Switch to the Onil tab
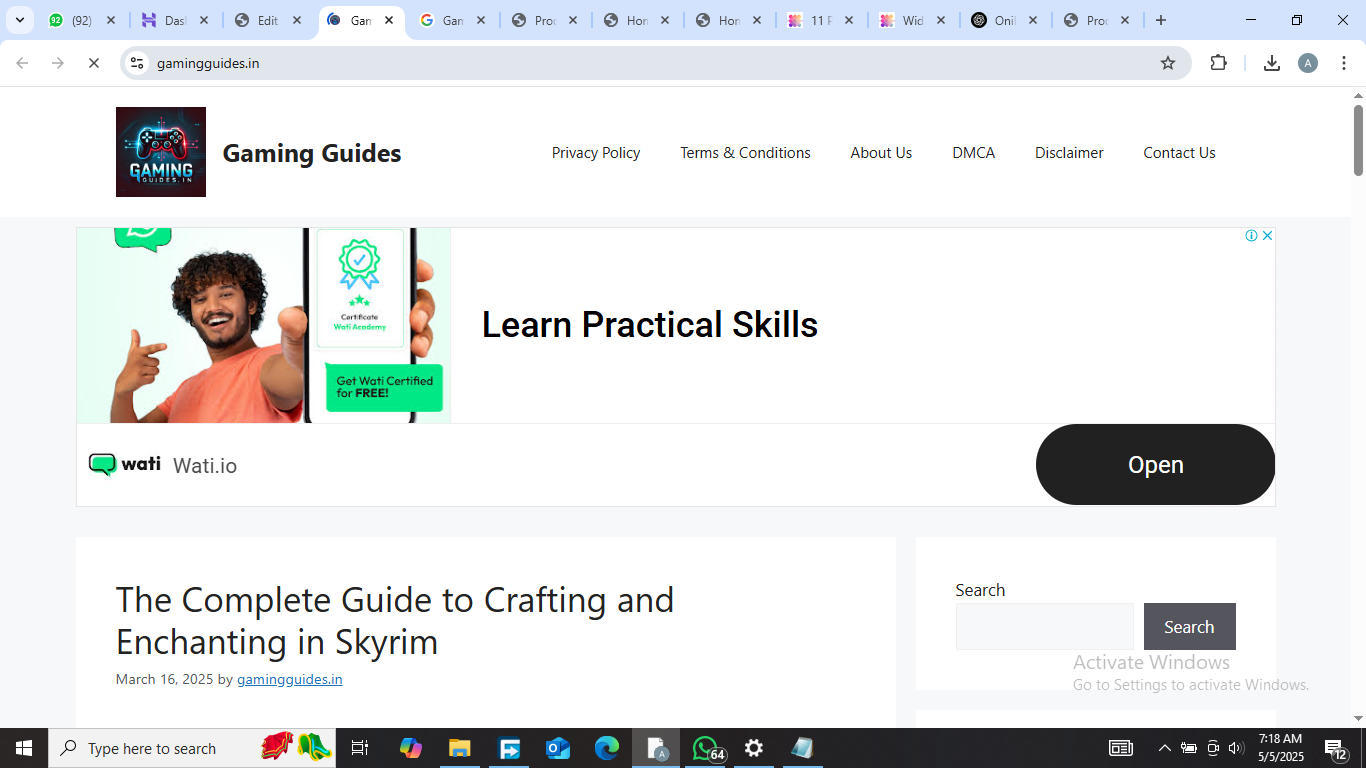Image resolution: width=1366 pixels, height=768 pixels. coord(1006,20)
